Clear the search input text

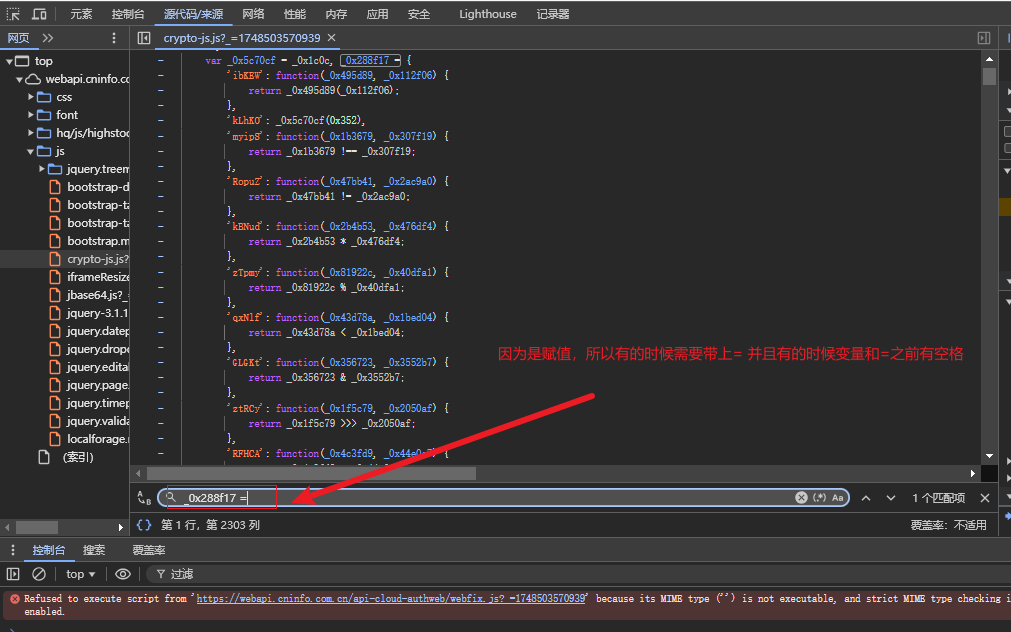[801, 498]
